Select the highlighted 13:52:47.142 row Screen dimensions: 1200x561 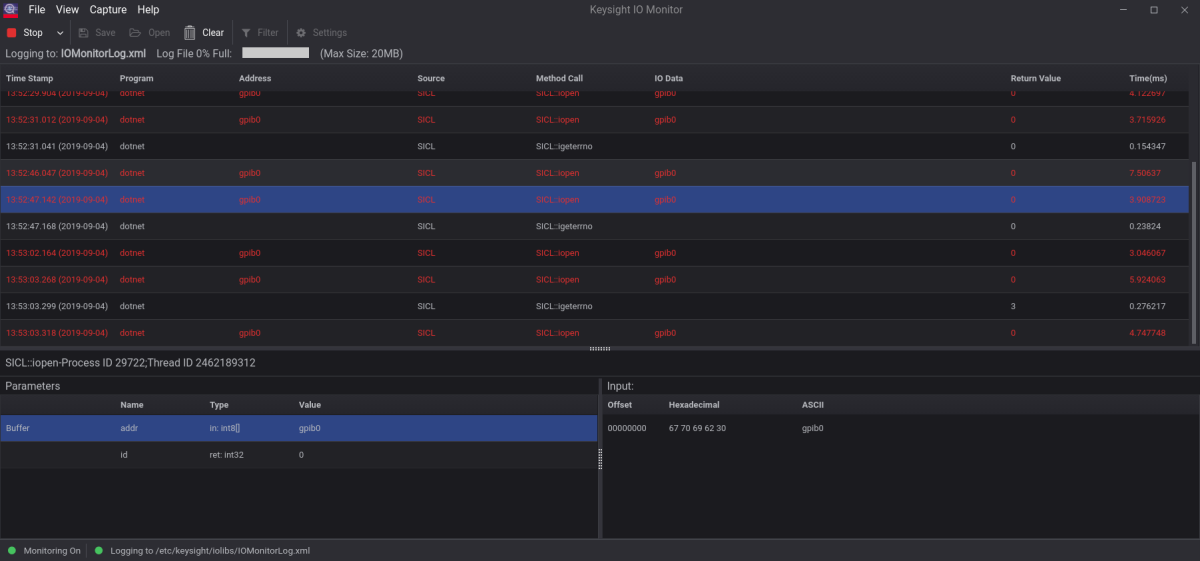pyautogui.click(x=595, y=199)
